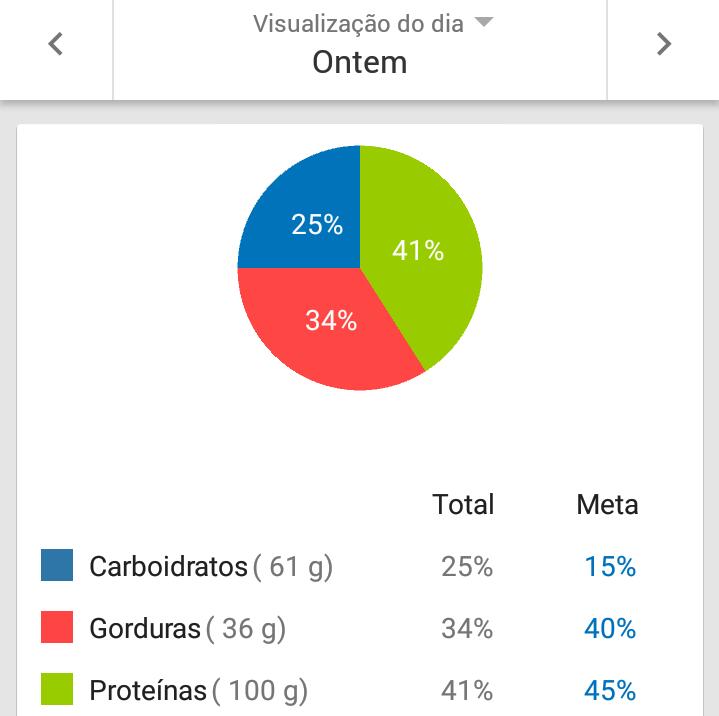Viewport: 719px width, 716px height.
Task: Edit the Gorduras 40% meta value
Action: coord(610,629)
